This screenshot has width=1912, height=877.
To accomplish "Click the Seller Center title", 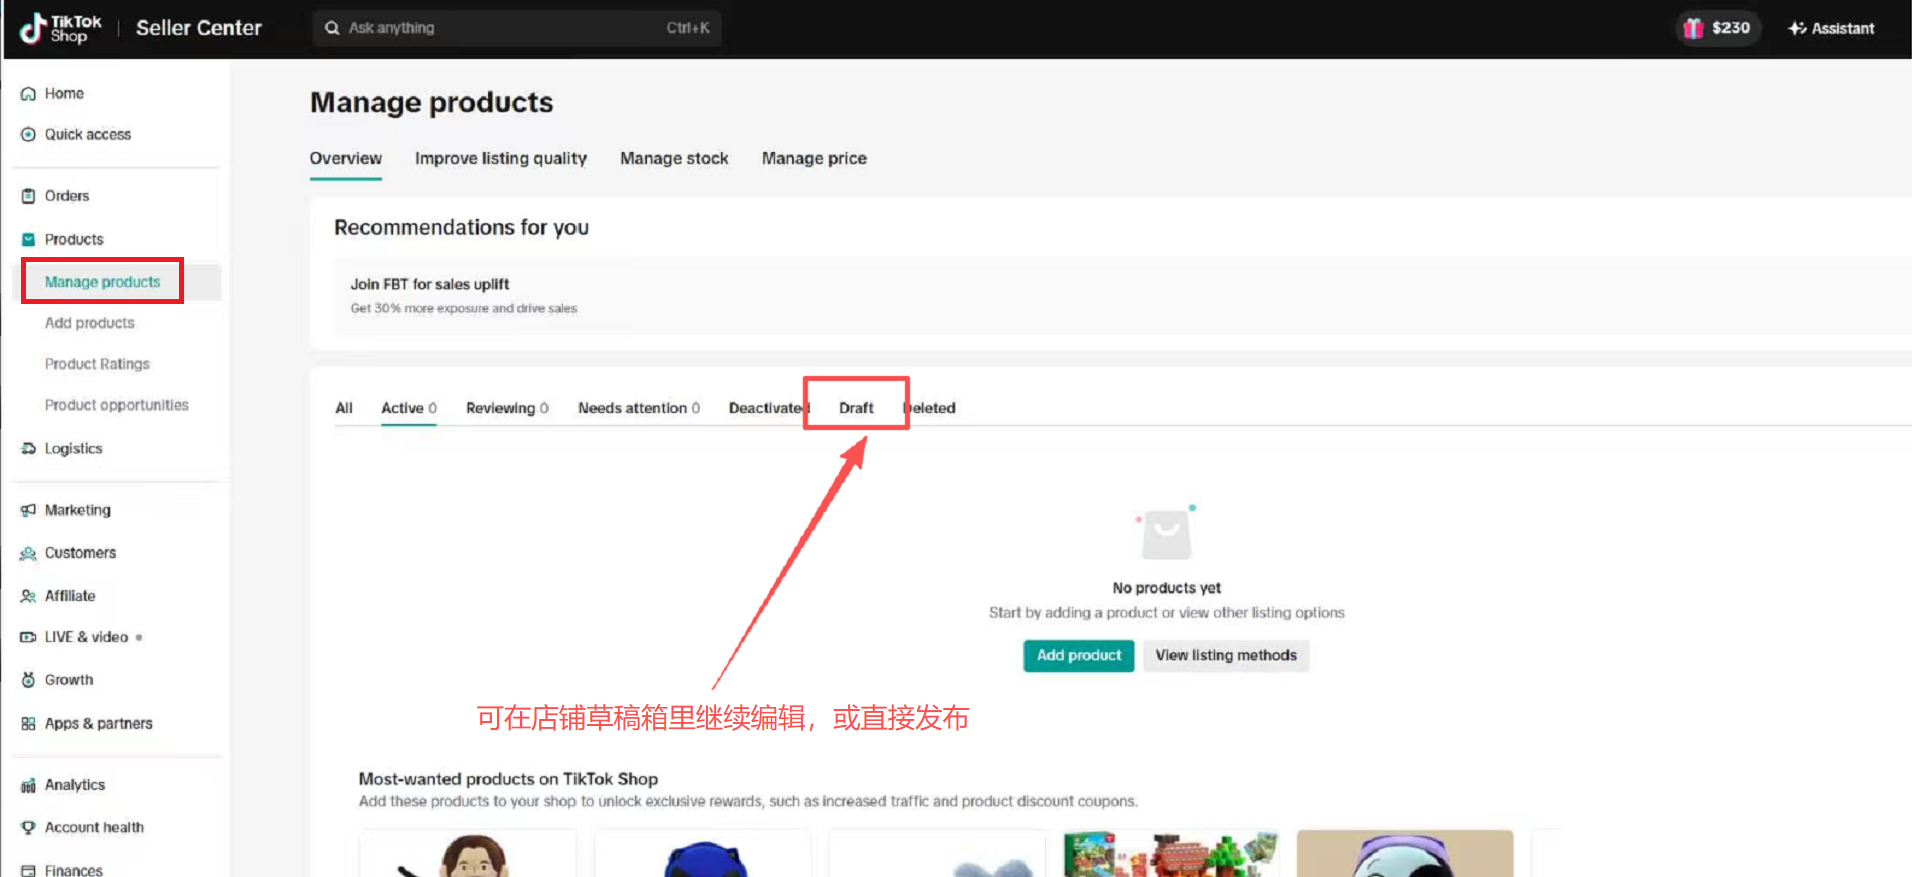I will (x=199, y=28).
